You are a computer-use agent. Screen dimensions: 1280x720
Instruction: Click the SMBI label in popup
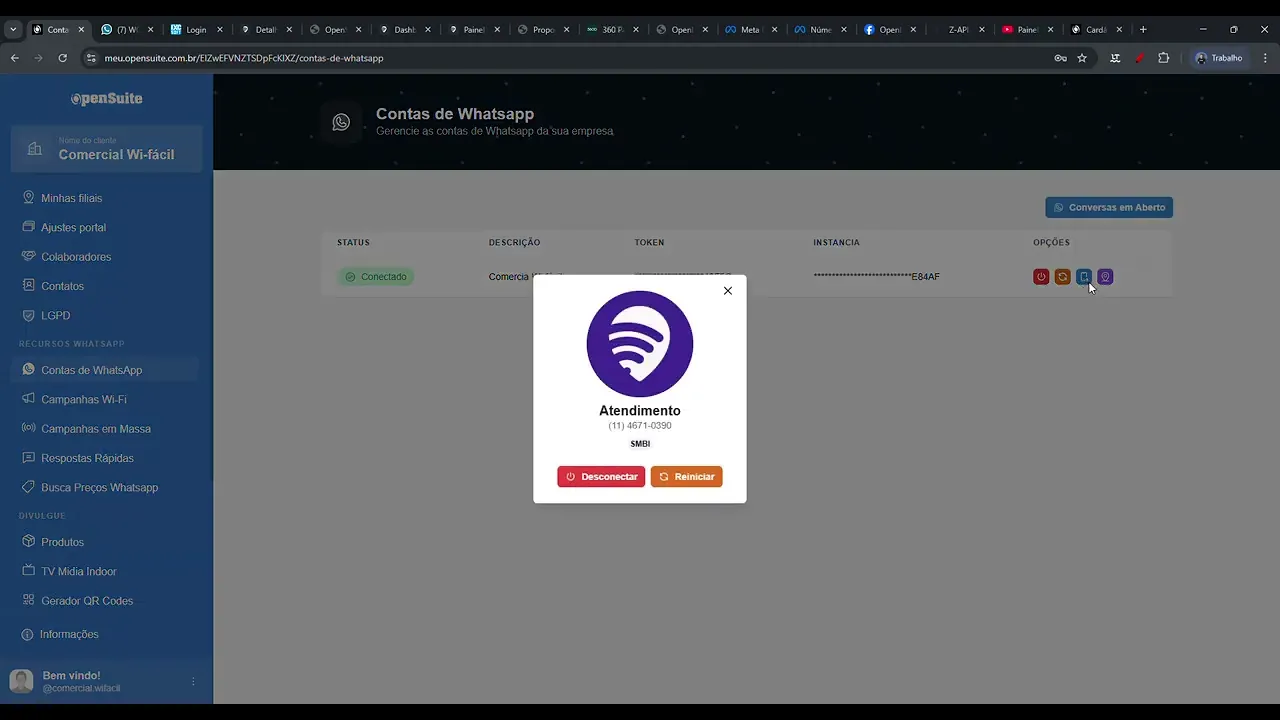click(x=640, y=444)
